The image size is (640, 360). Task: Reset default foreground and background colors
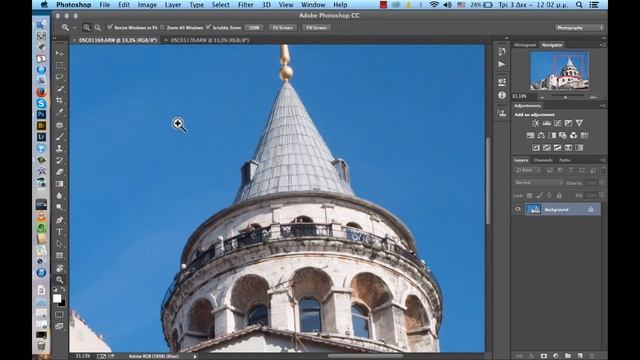(x=56, y=289)
